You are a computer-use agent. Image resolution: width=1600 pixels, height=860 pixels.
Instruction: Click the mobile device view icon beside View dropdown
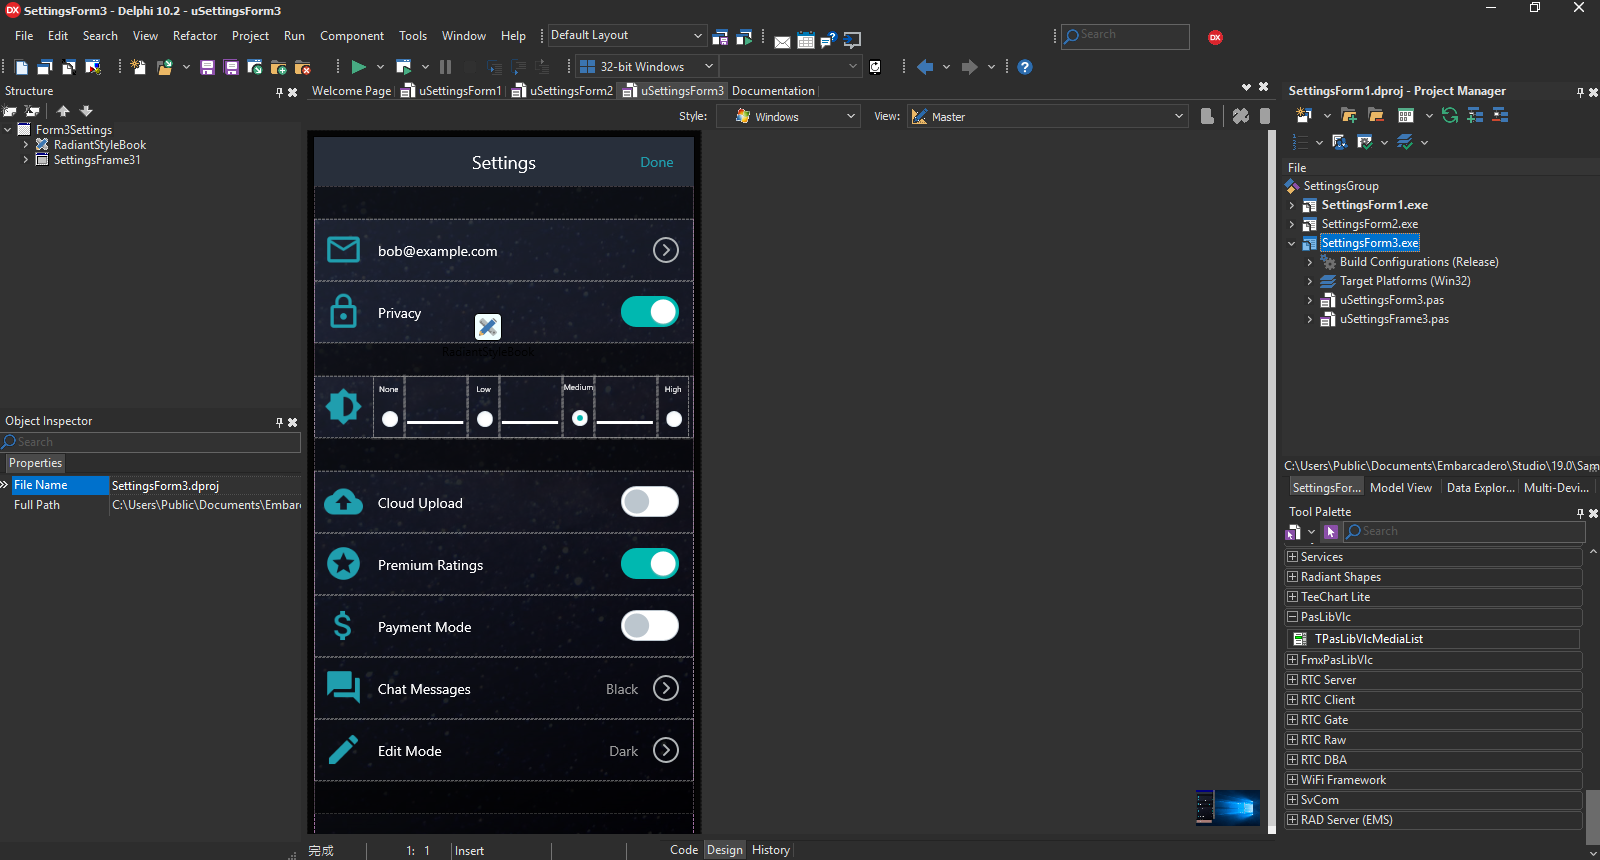pyautogui.click(x=1207, y=116)
